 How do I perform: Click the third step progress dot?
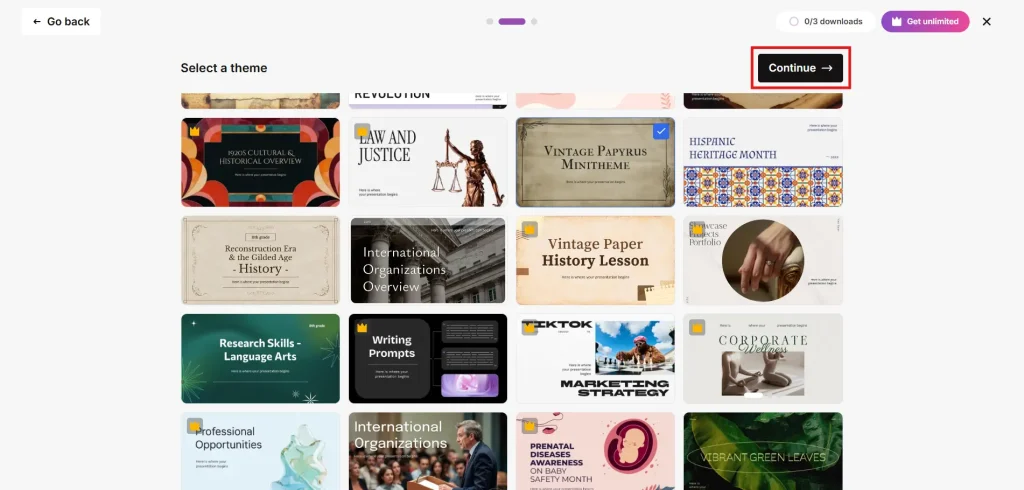534,22
